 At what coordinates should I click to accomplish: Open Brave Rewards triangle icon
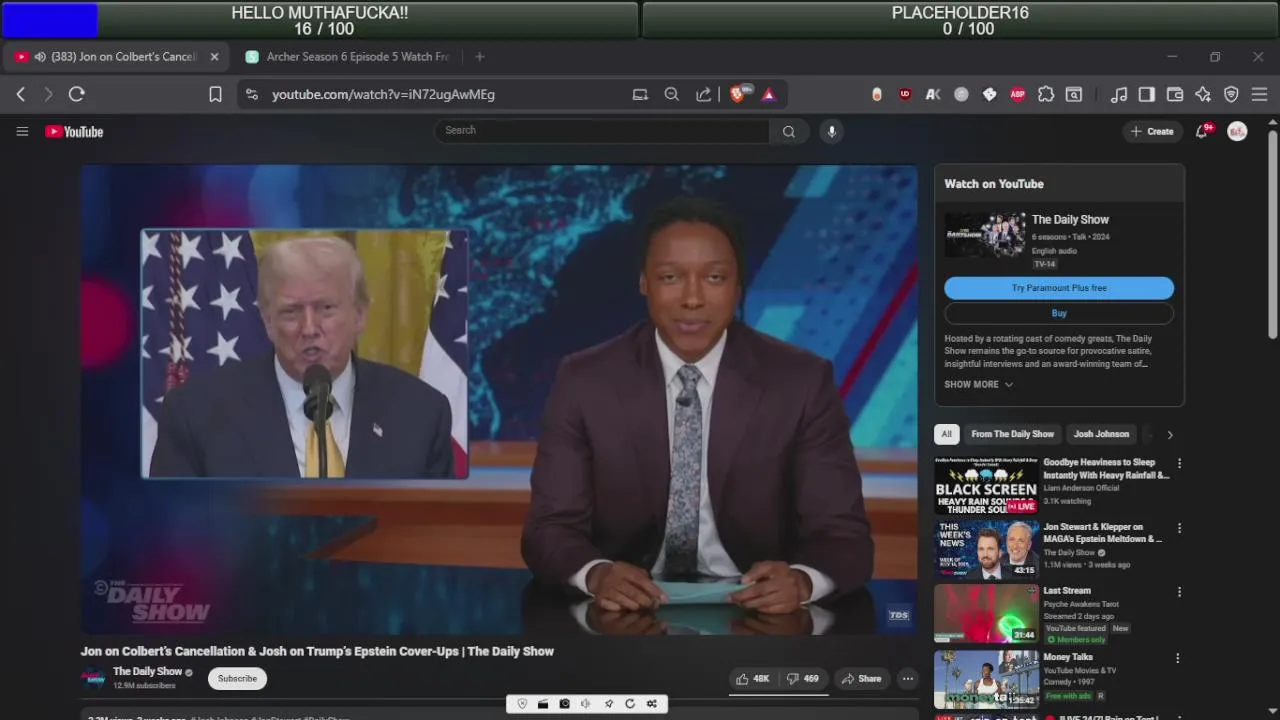pyautogui.click(x=768, y=94)
